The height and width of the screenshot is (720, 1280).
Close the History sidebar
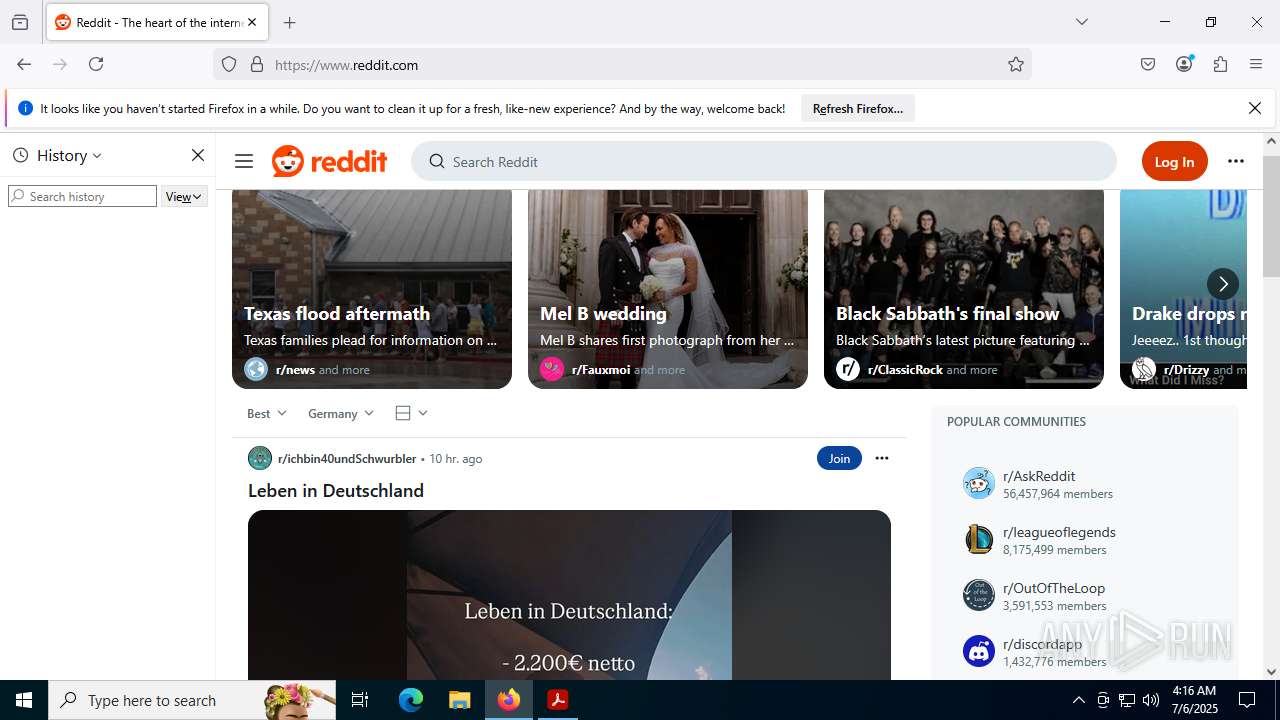[198, 155]
